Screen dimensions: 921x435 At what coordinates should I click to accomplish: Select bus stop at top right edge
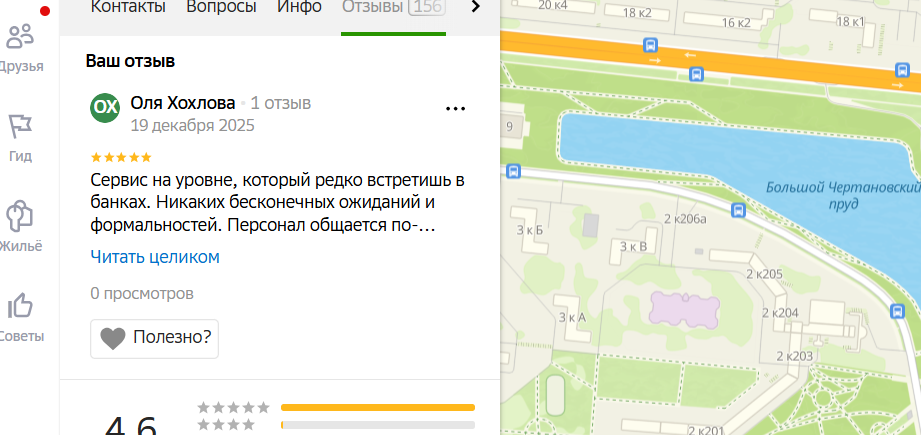902,70
